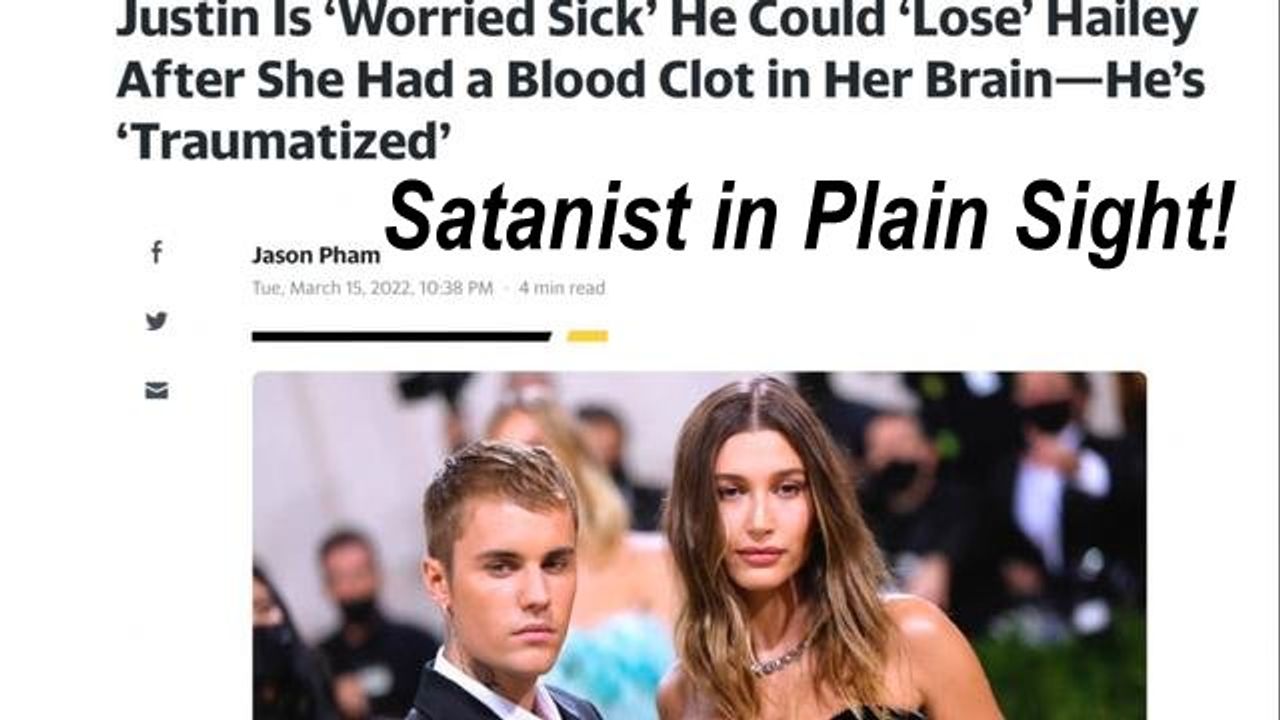Click the article headline about Justin and Hailey
The height and width of the screenshot is (720, 1280).
point(660,79)
